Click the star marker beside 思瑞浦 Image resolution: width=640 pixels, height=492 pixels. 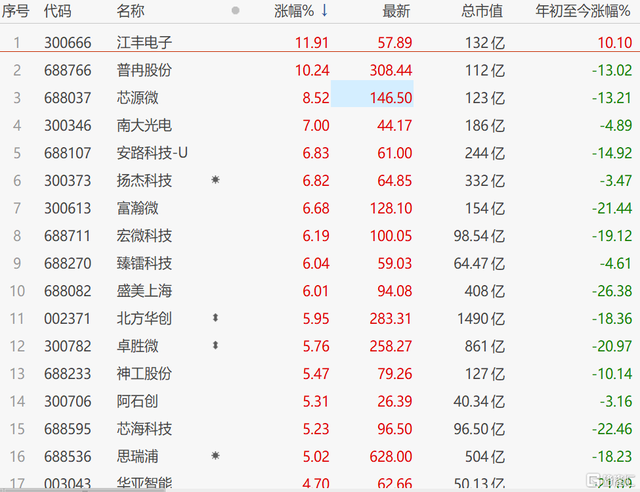[216, 456]
